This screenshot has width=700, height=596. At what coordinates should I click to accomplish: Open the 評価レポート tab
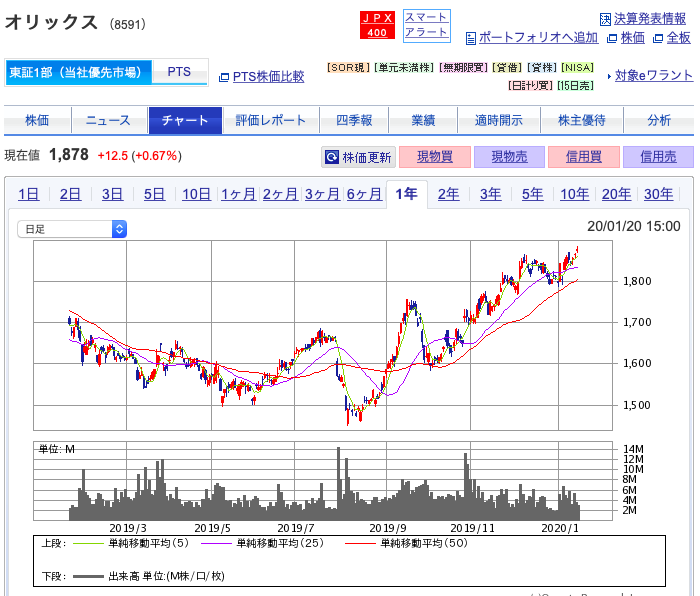point(271,120)
